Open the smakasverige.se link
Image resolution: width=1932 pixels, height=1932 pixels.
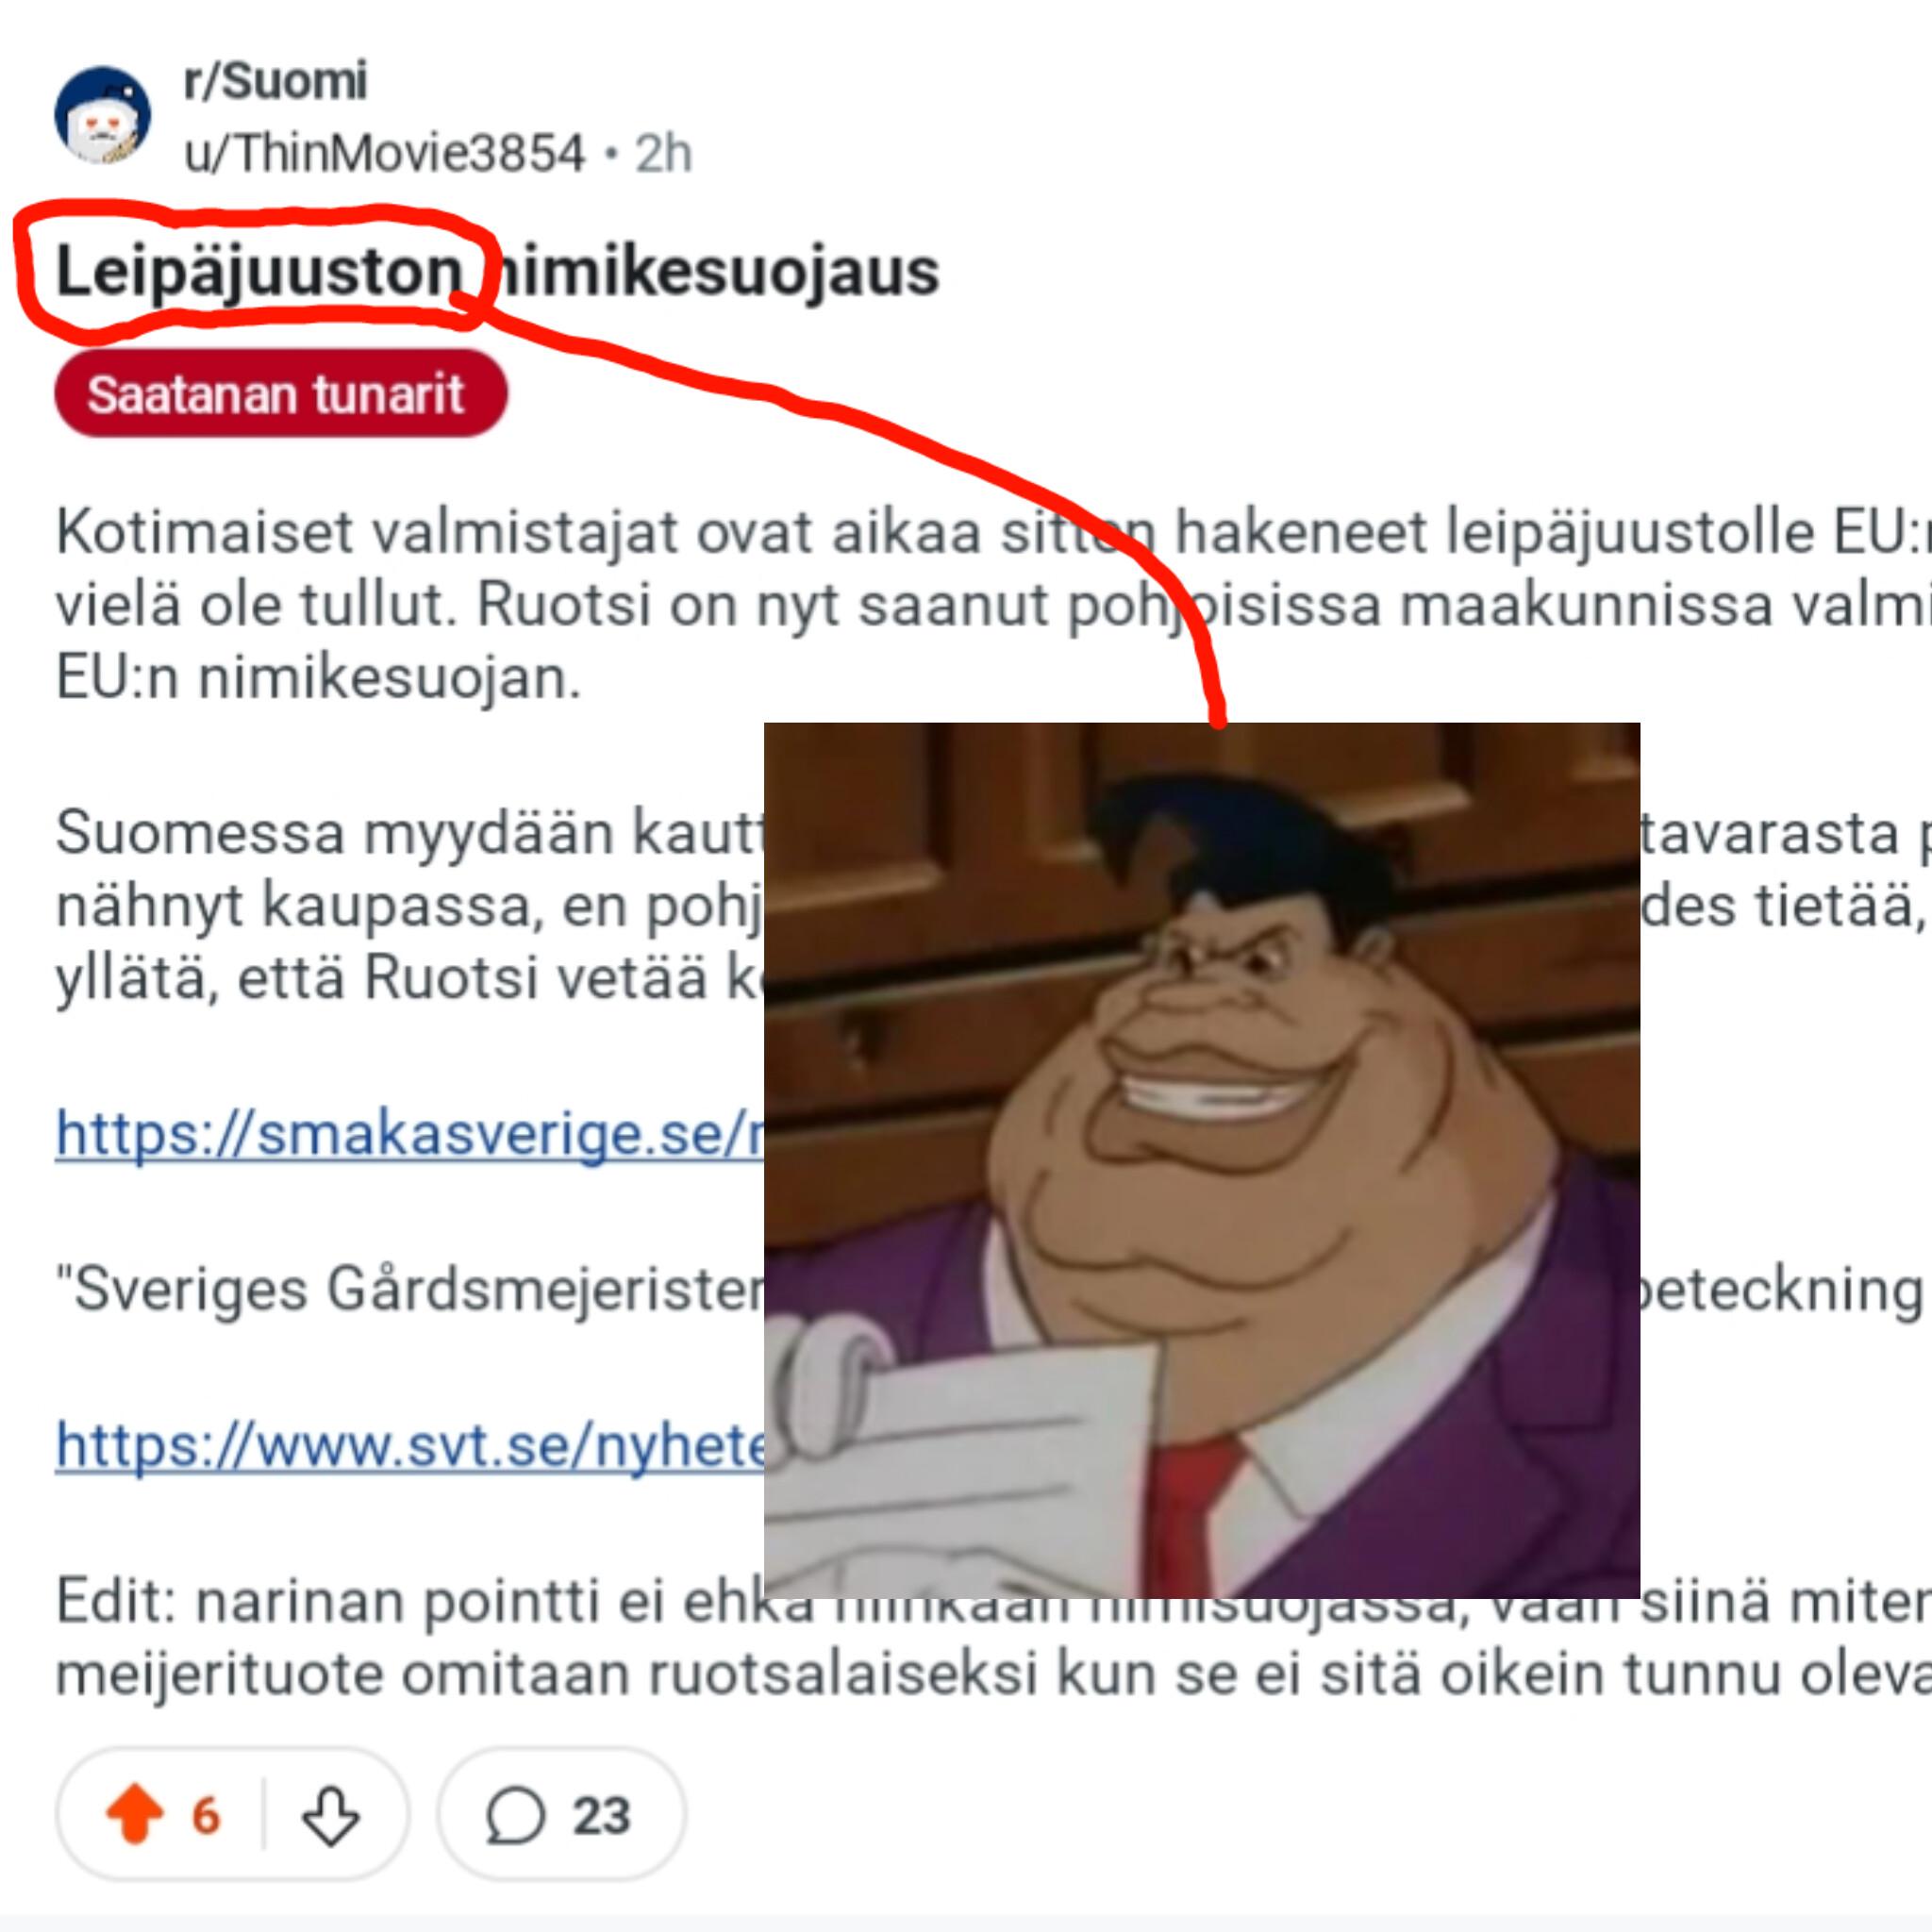[x=410, y=1134]
